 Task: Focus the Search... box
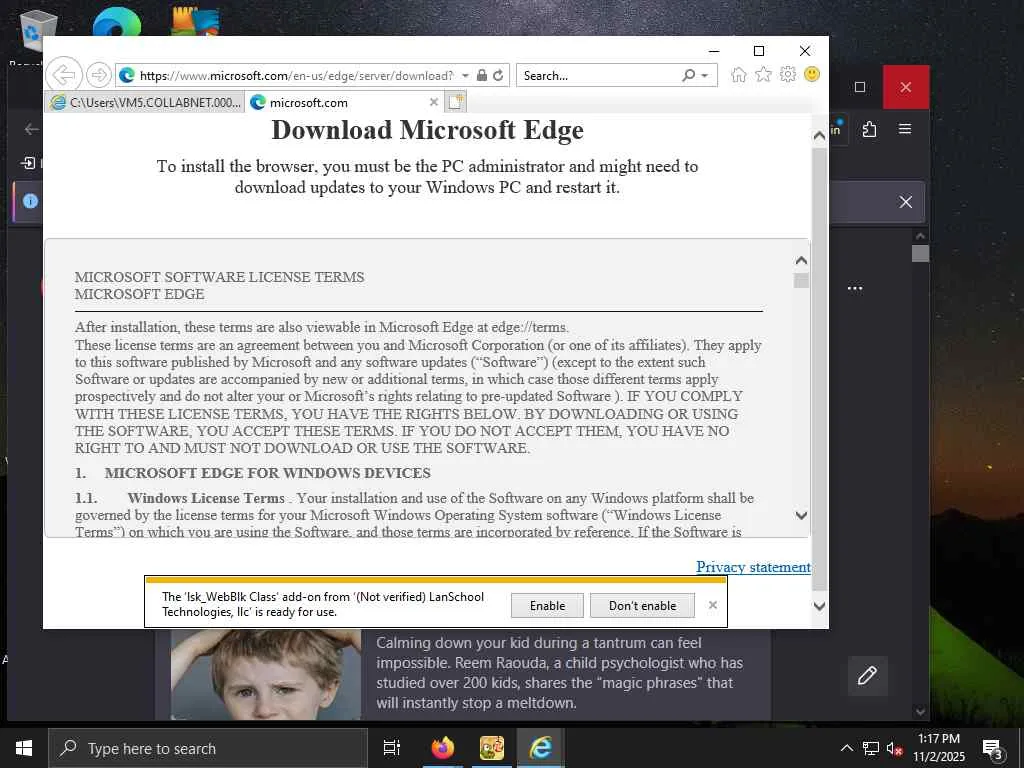600,76
